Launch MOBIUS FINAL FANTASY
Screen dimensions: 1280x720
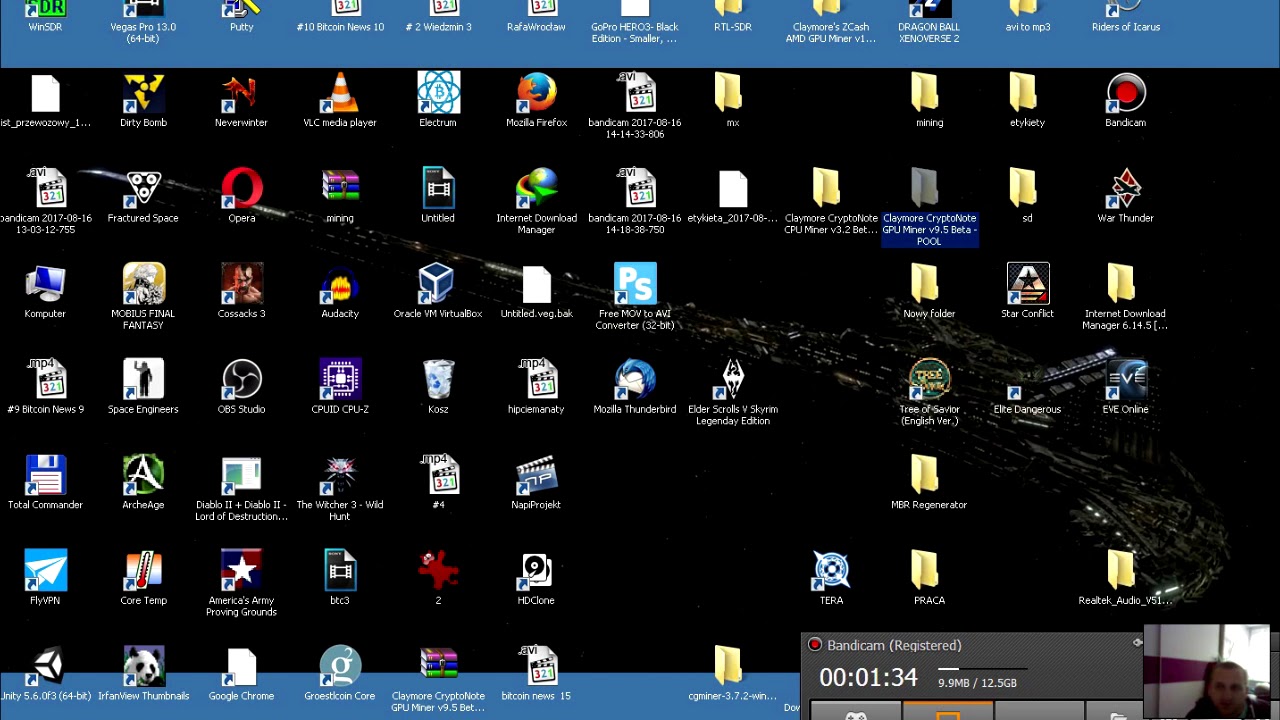(143, 286)
